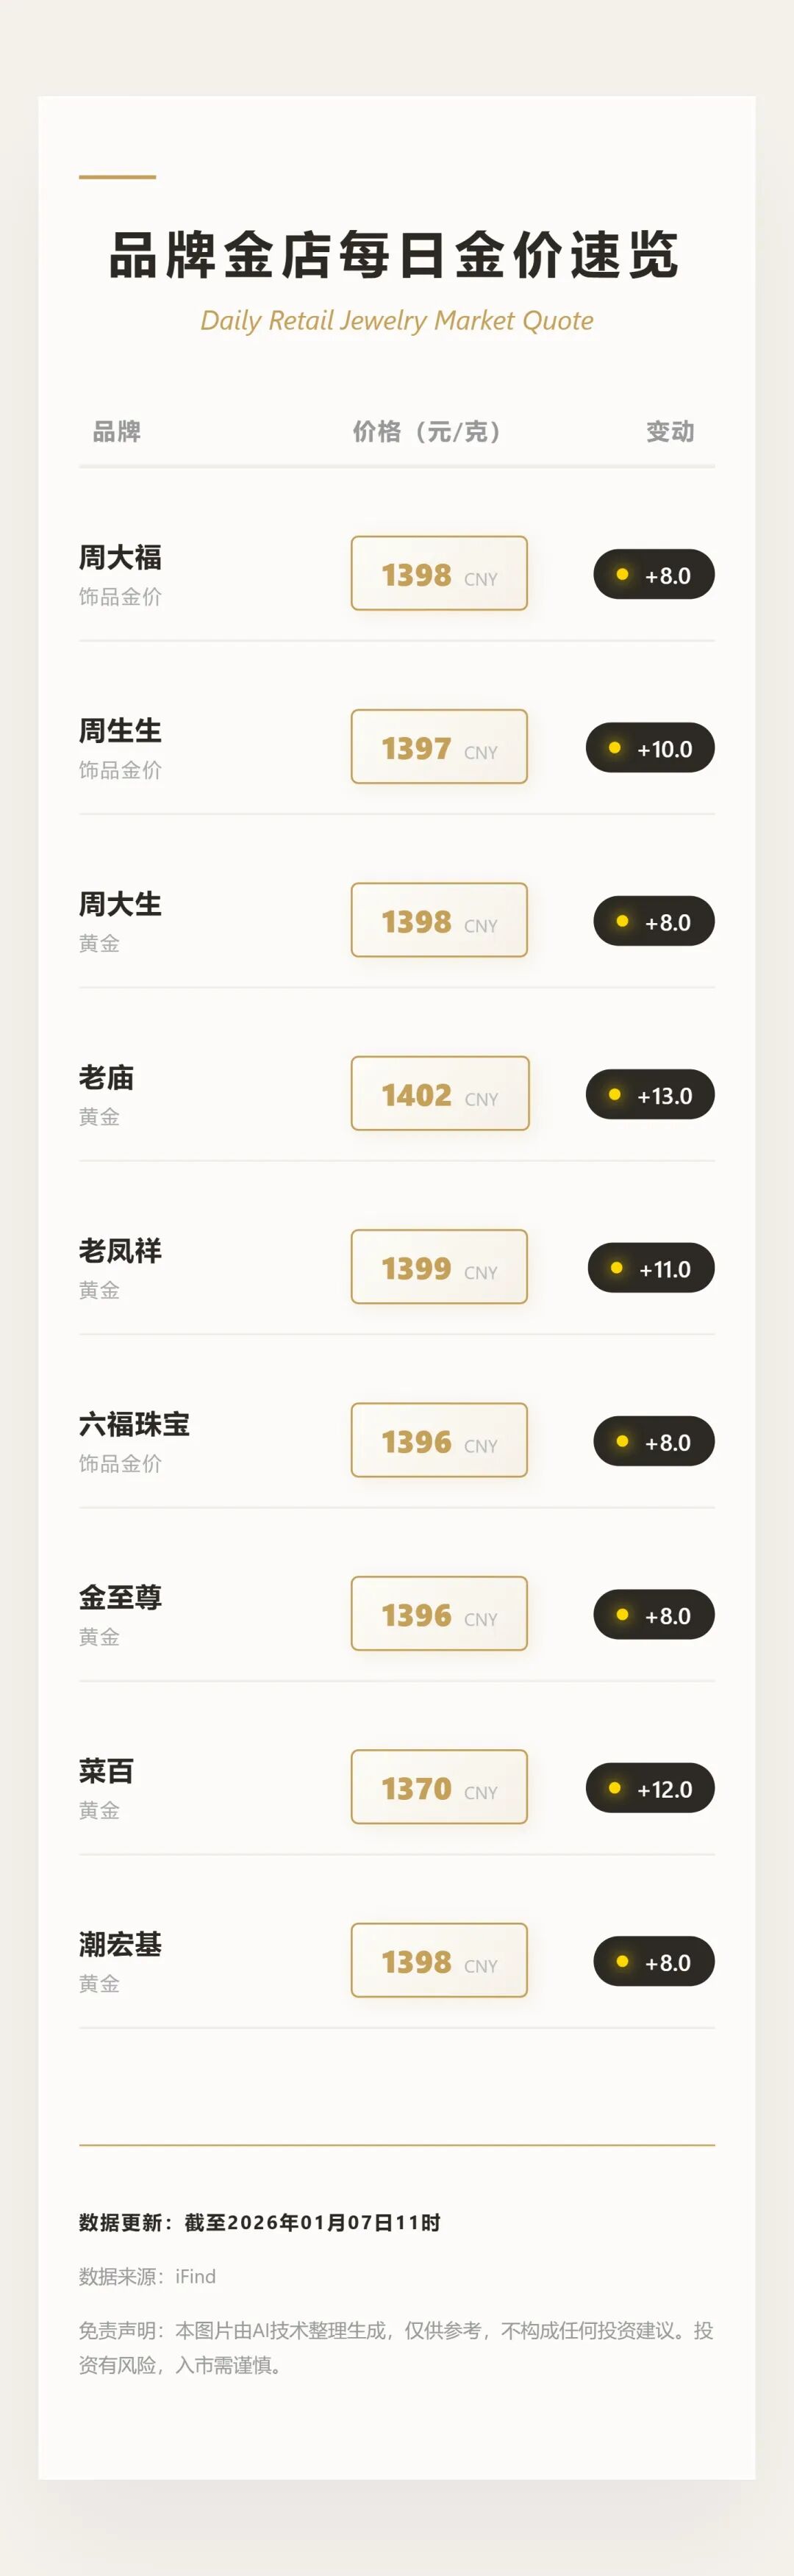Click the yellow dot in 周大福's change badge
Viewport: 794px width, 2576px height.
pyautogui.click(x=622, y=574)
